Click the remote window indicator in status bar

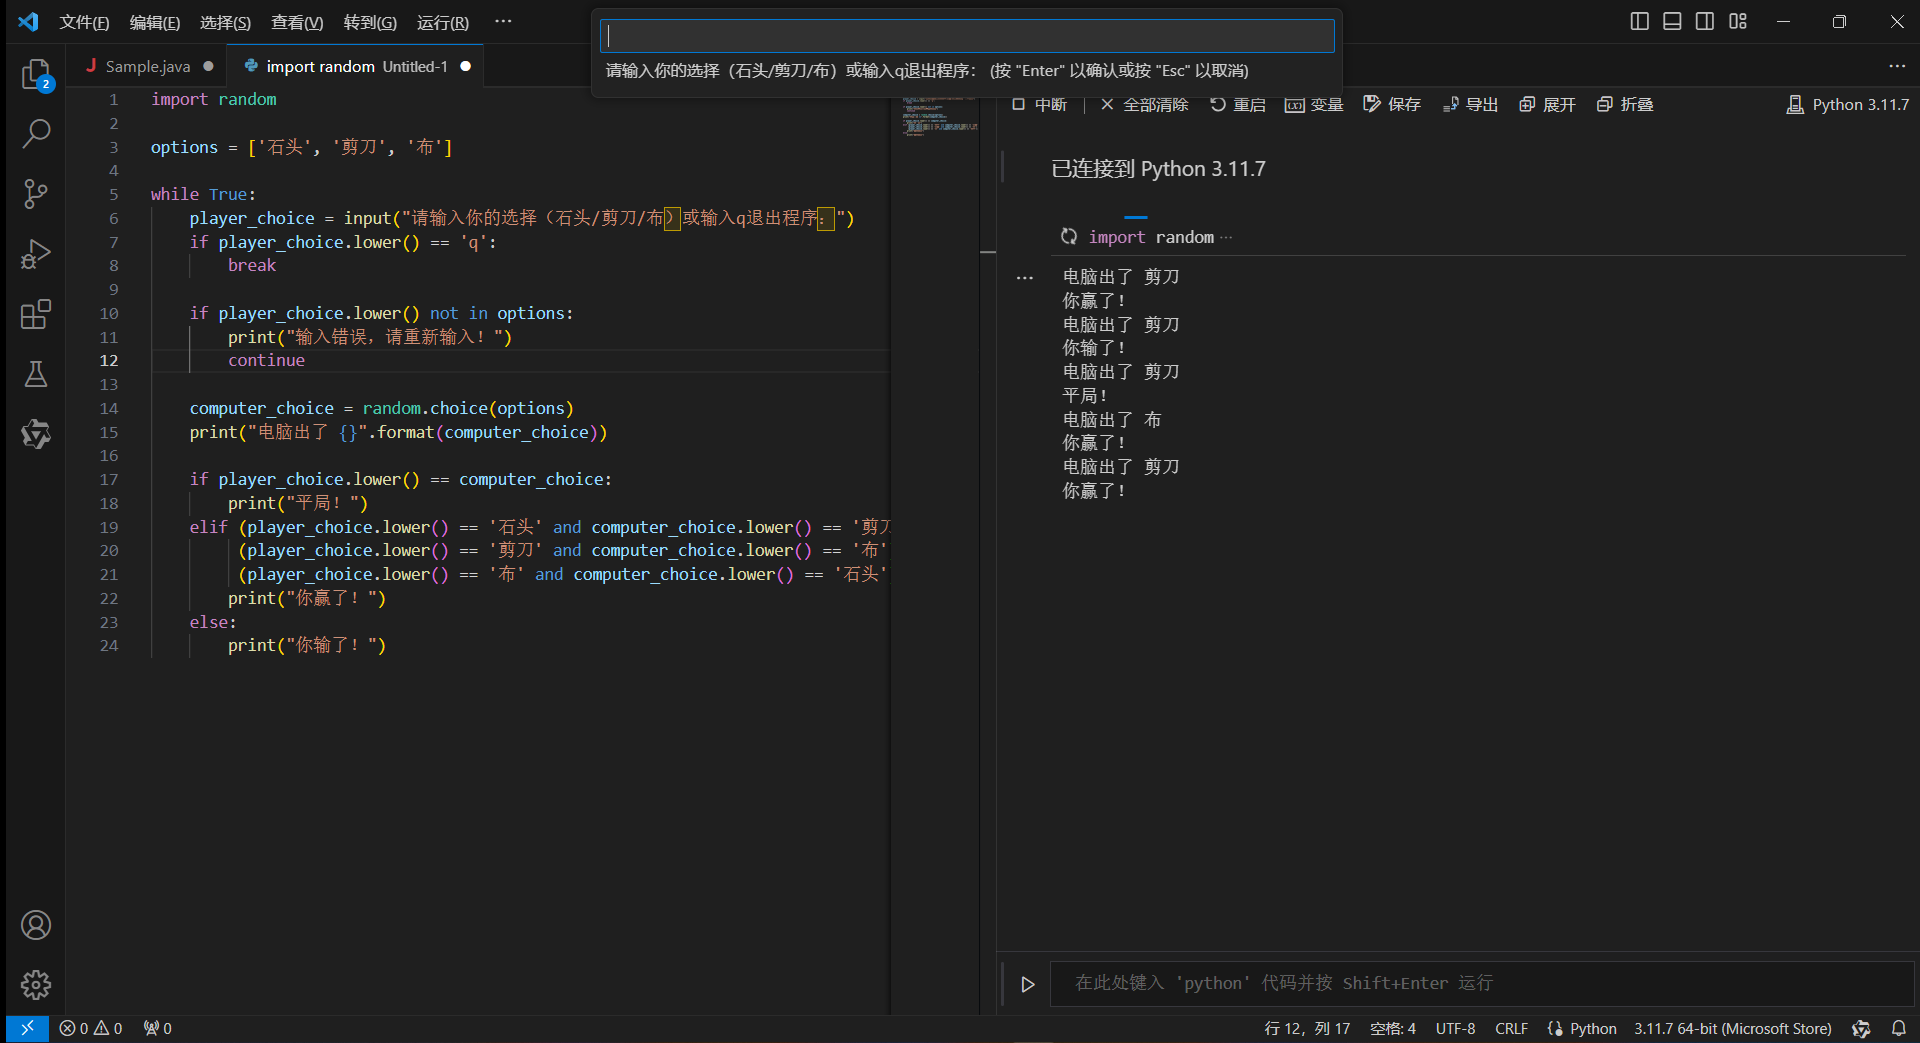[27, 1028]
